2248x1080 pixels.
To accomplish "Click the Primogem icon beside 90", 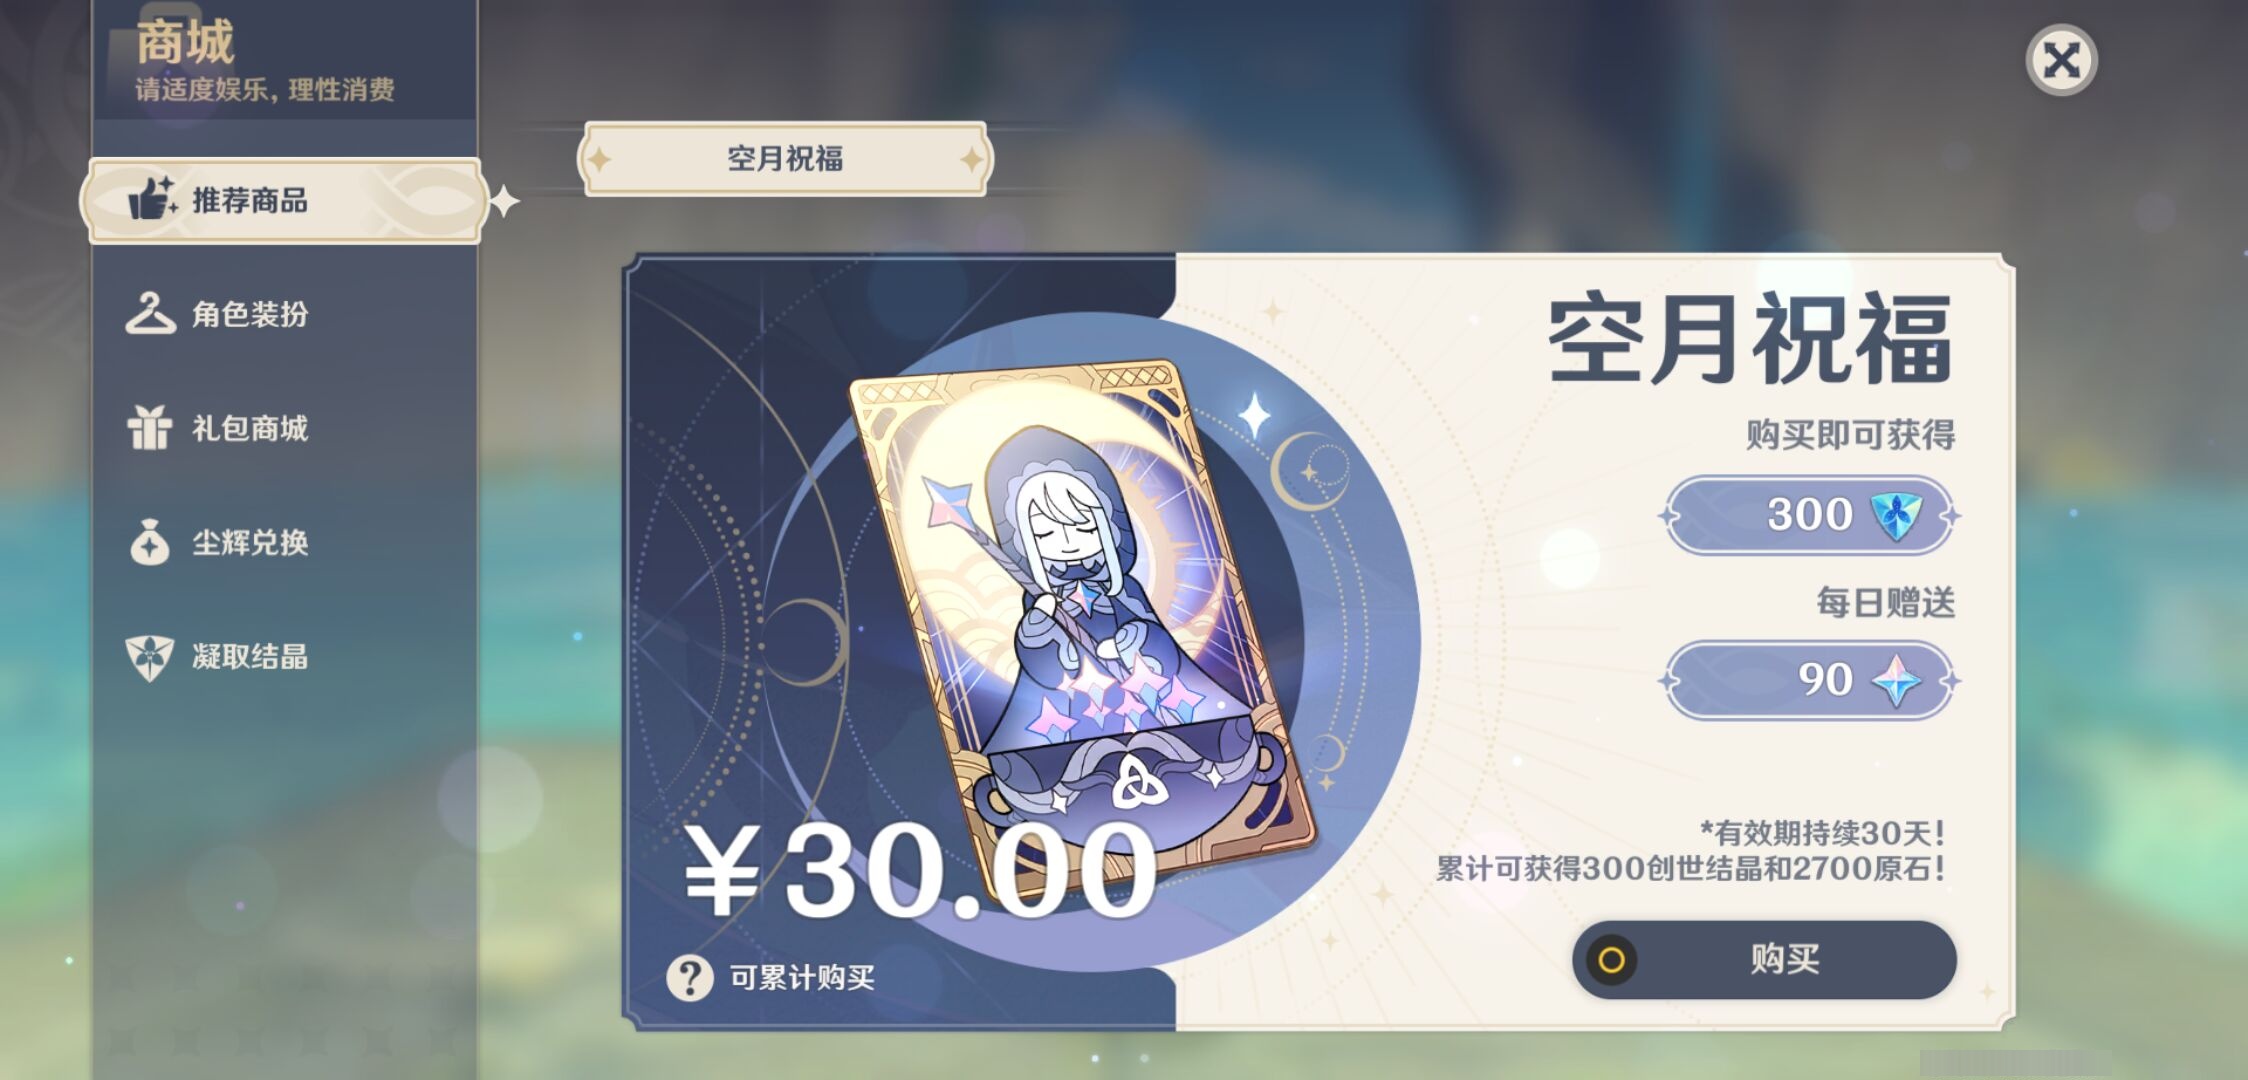I will tap(1896, 681).
